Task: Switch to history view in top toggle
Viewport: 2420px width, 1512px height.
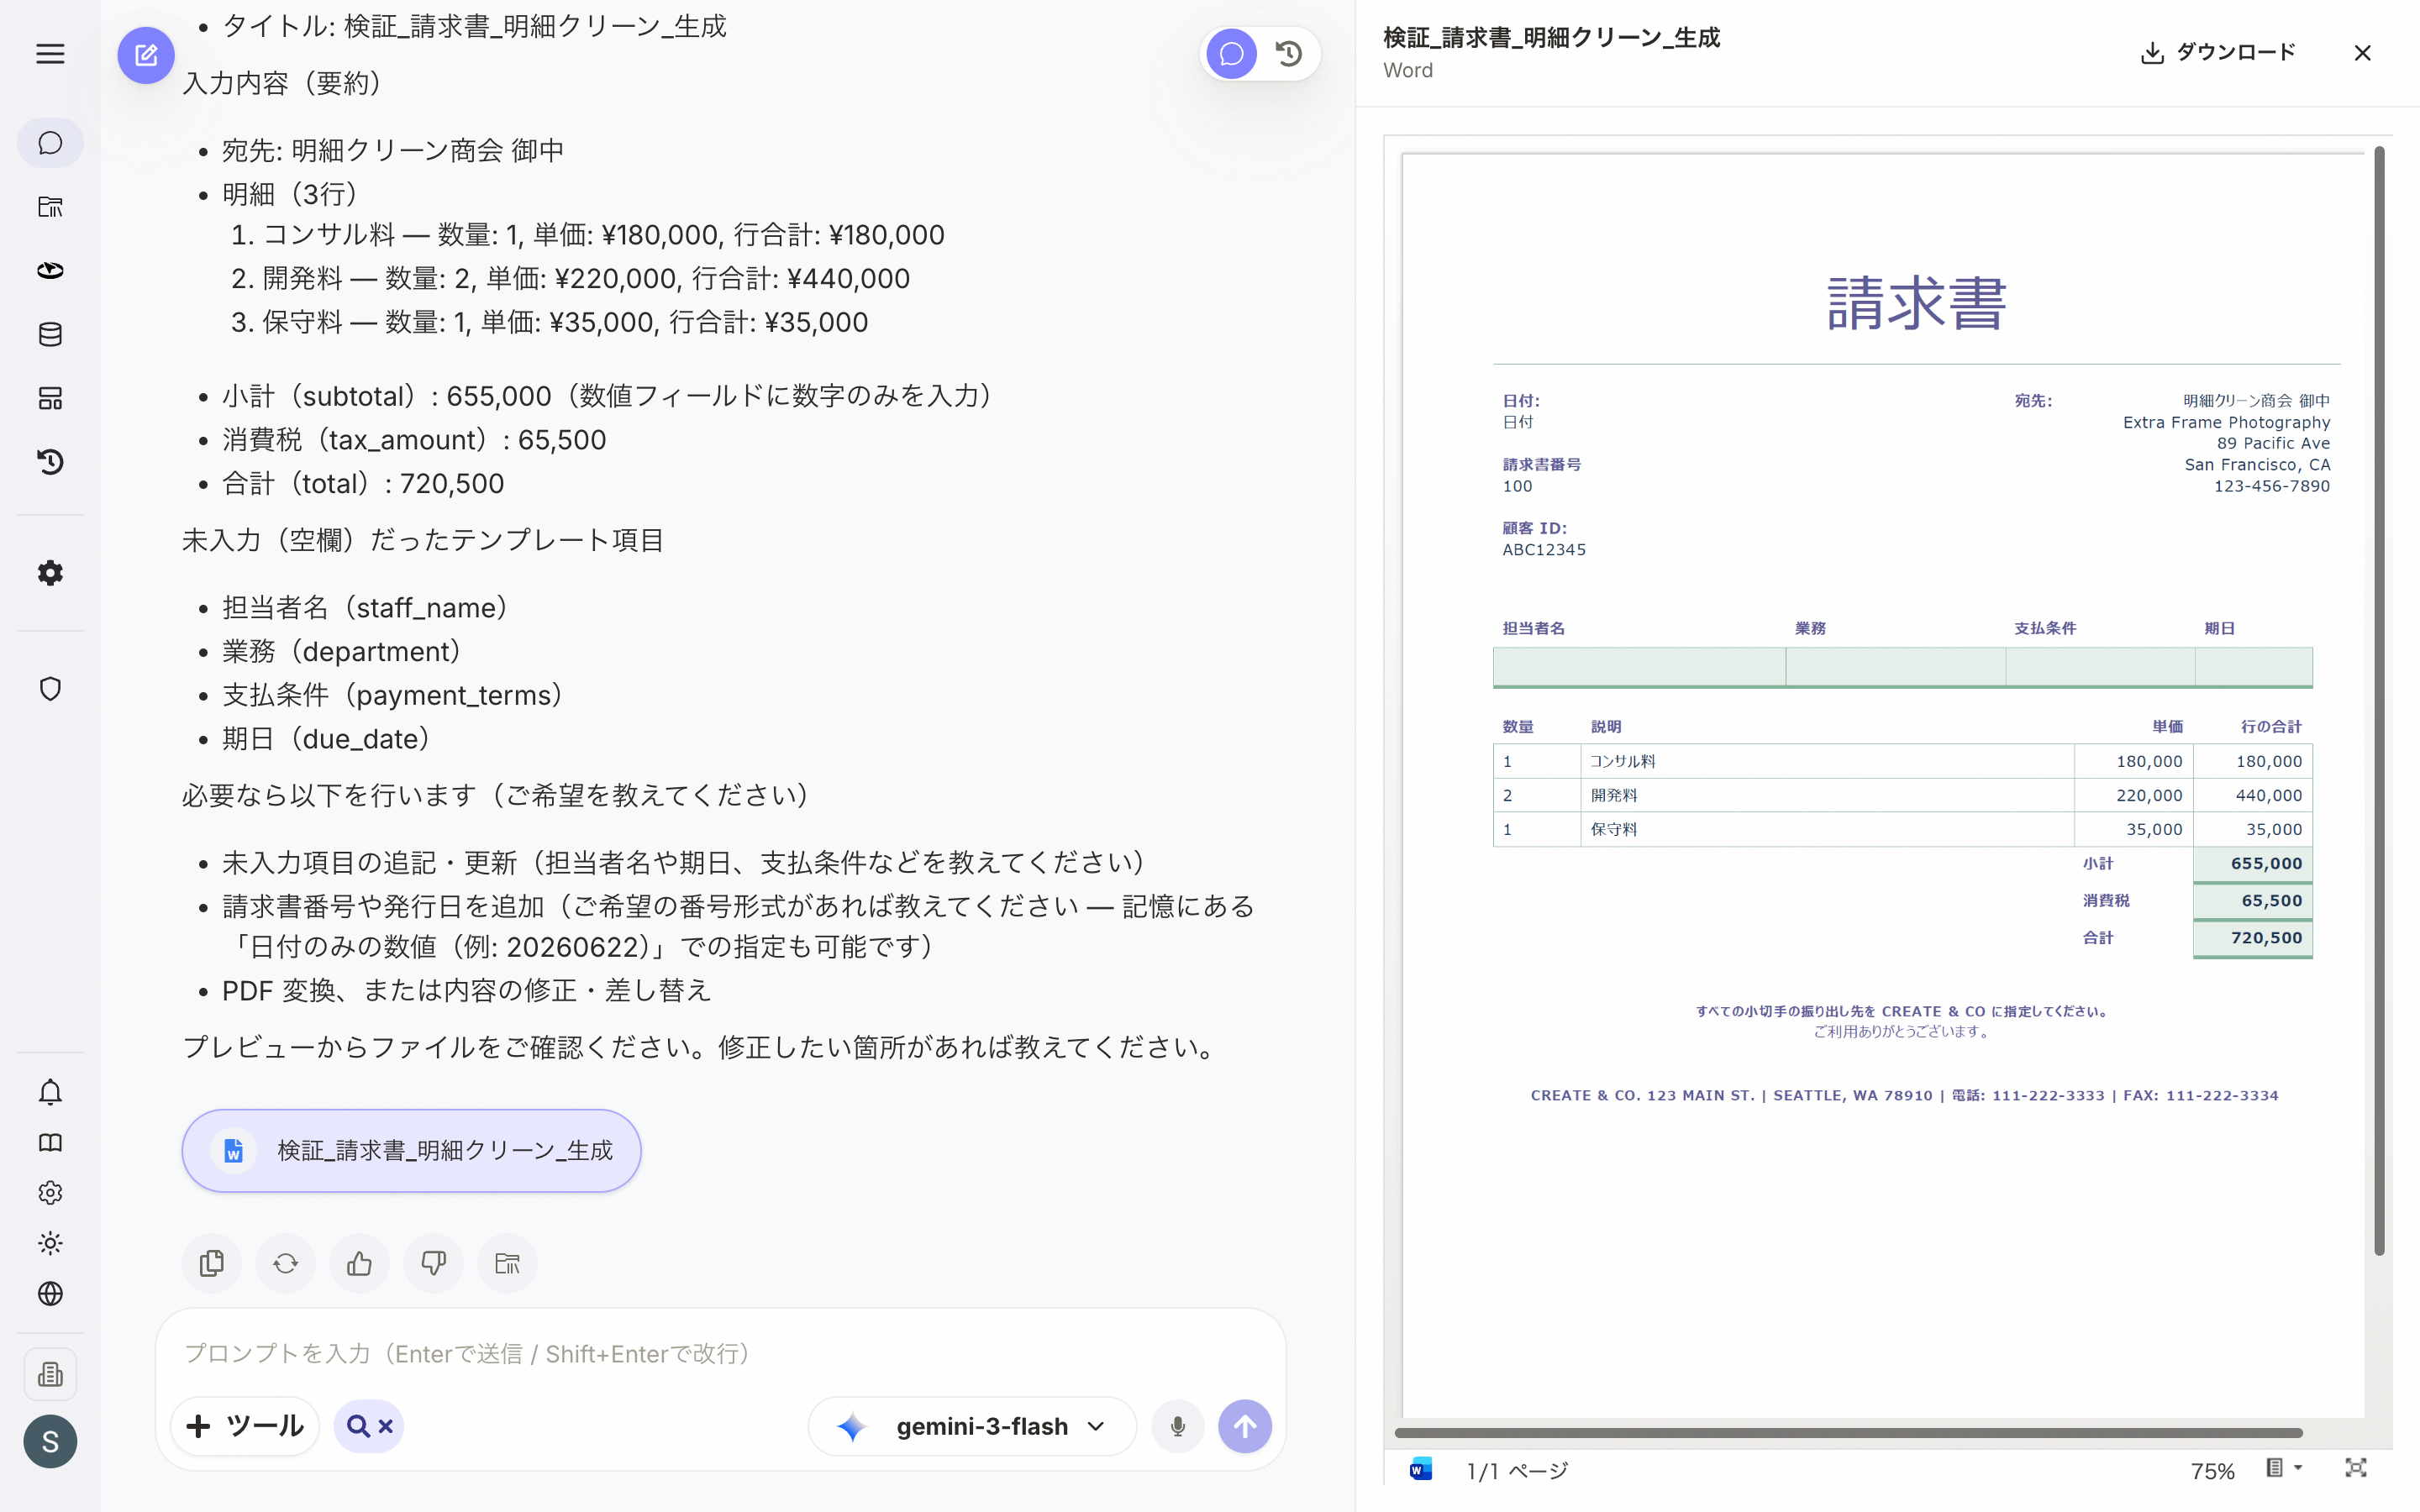Action: pyautogui.click(x=1289, y=54)
